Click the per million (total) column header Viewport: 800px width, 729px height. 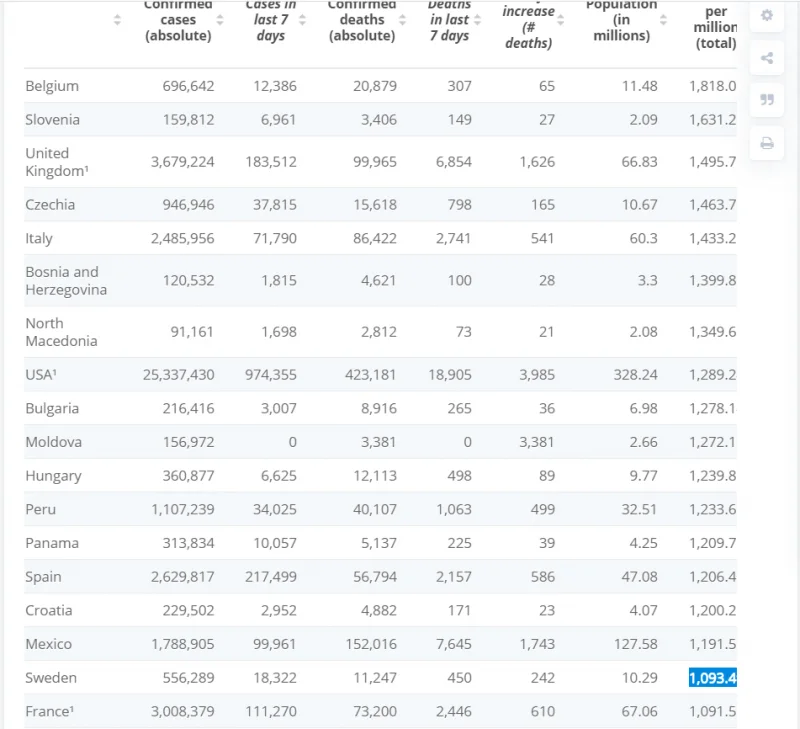[x=715, y=27]
